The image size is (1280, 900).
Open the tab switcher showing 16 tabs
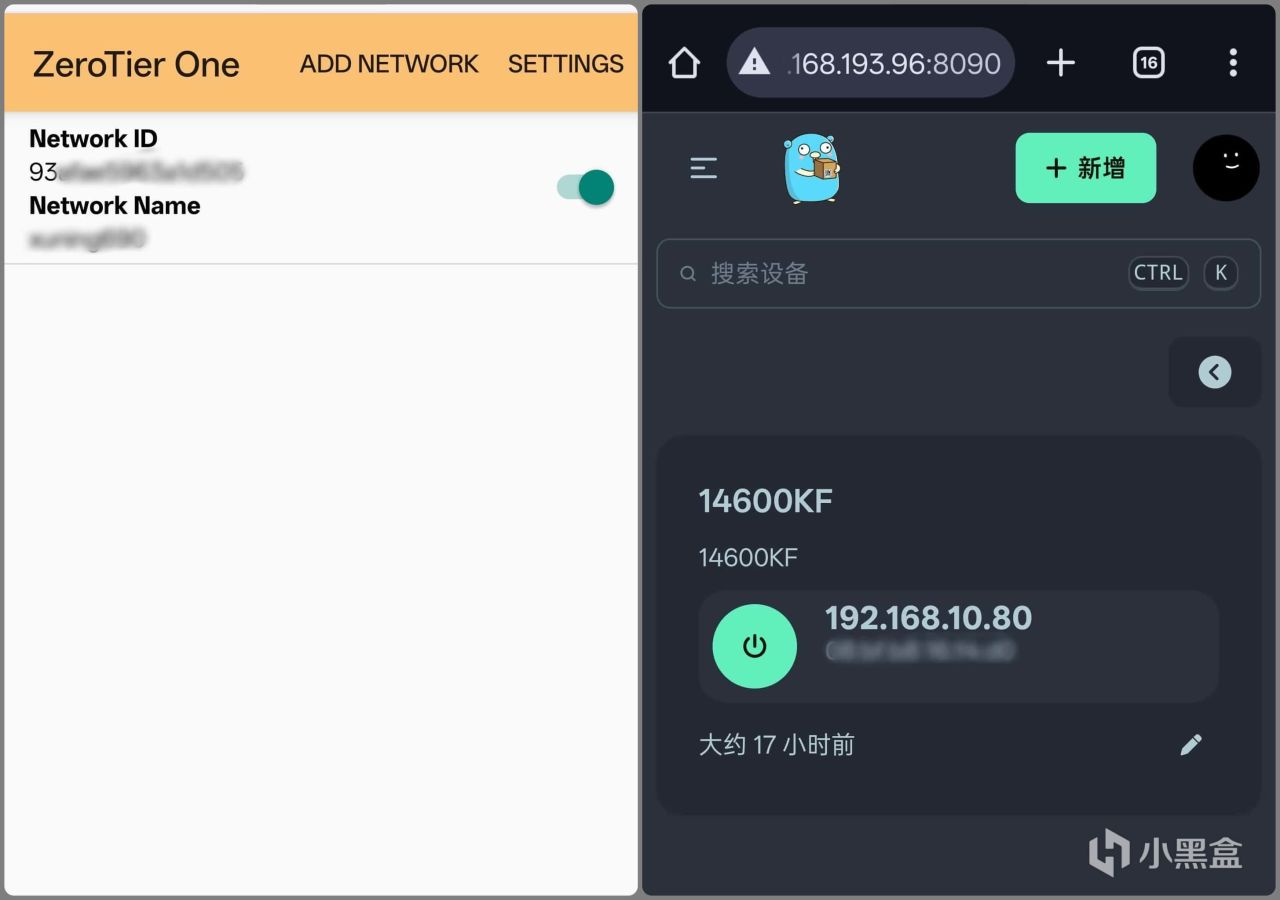[x=1148, y=63]
